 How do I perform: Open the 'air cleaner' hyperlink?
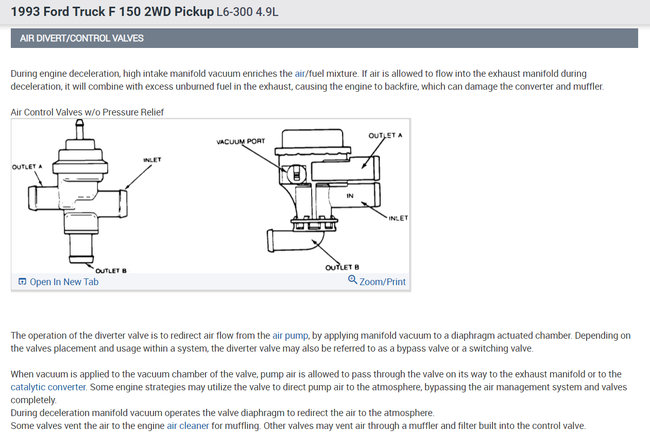tap(188, 426)
